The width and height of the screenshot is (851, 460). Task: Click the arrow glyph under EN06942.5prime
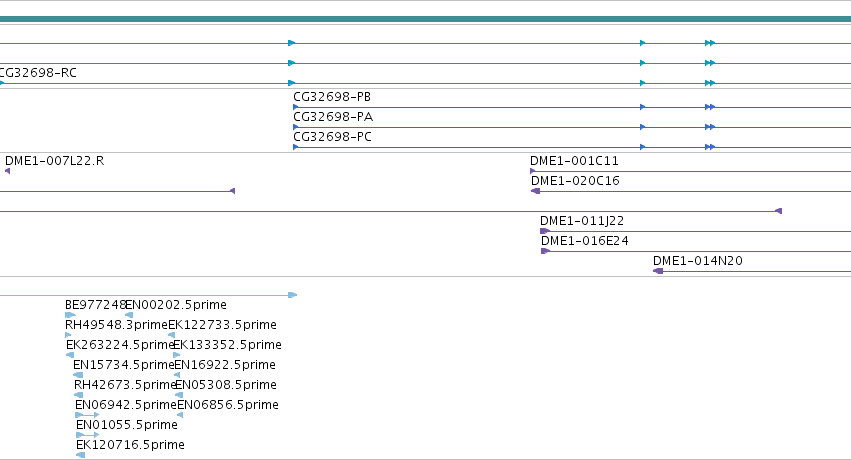tap(87, 415)
